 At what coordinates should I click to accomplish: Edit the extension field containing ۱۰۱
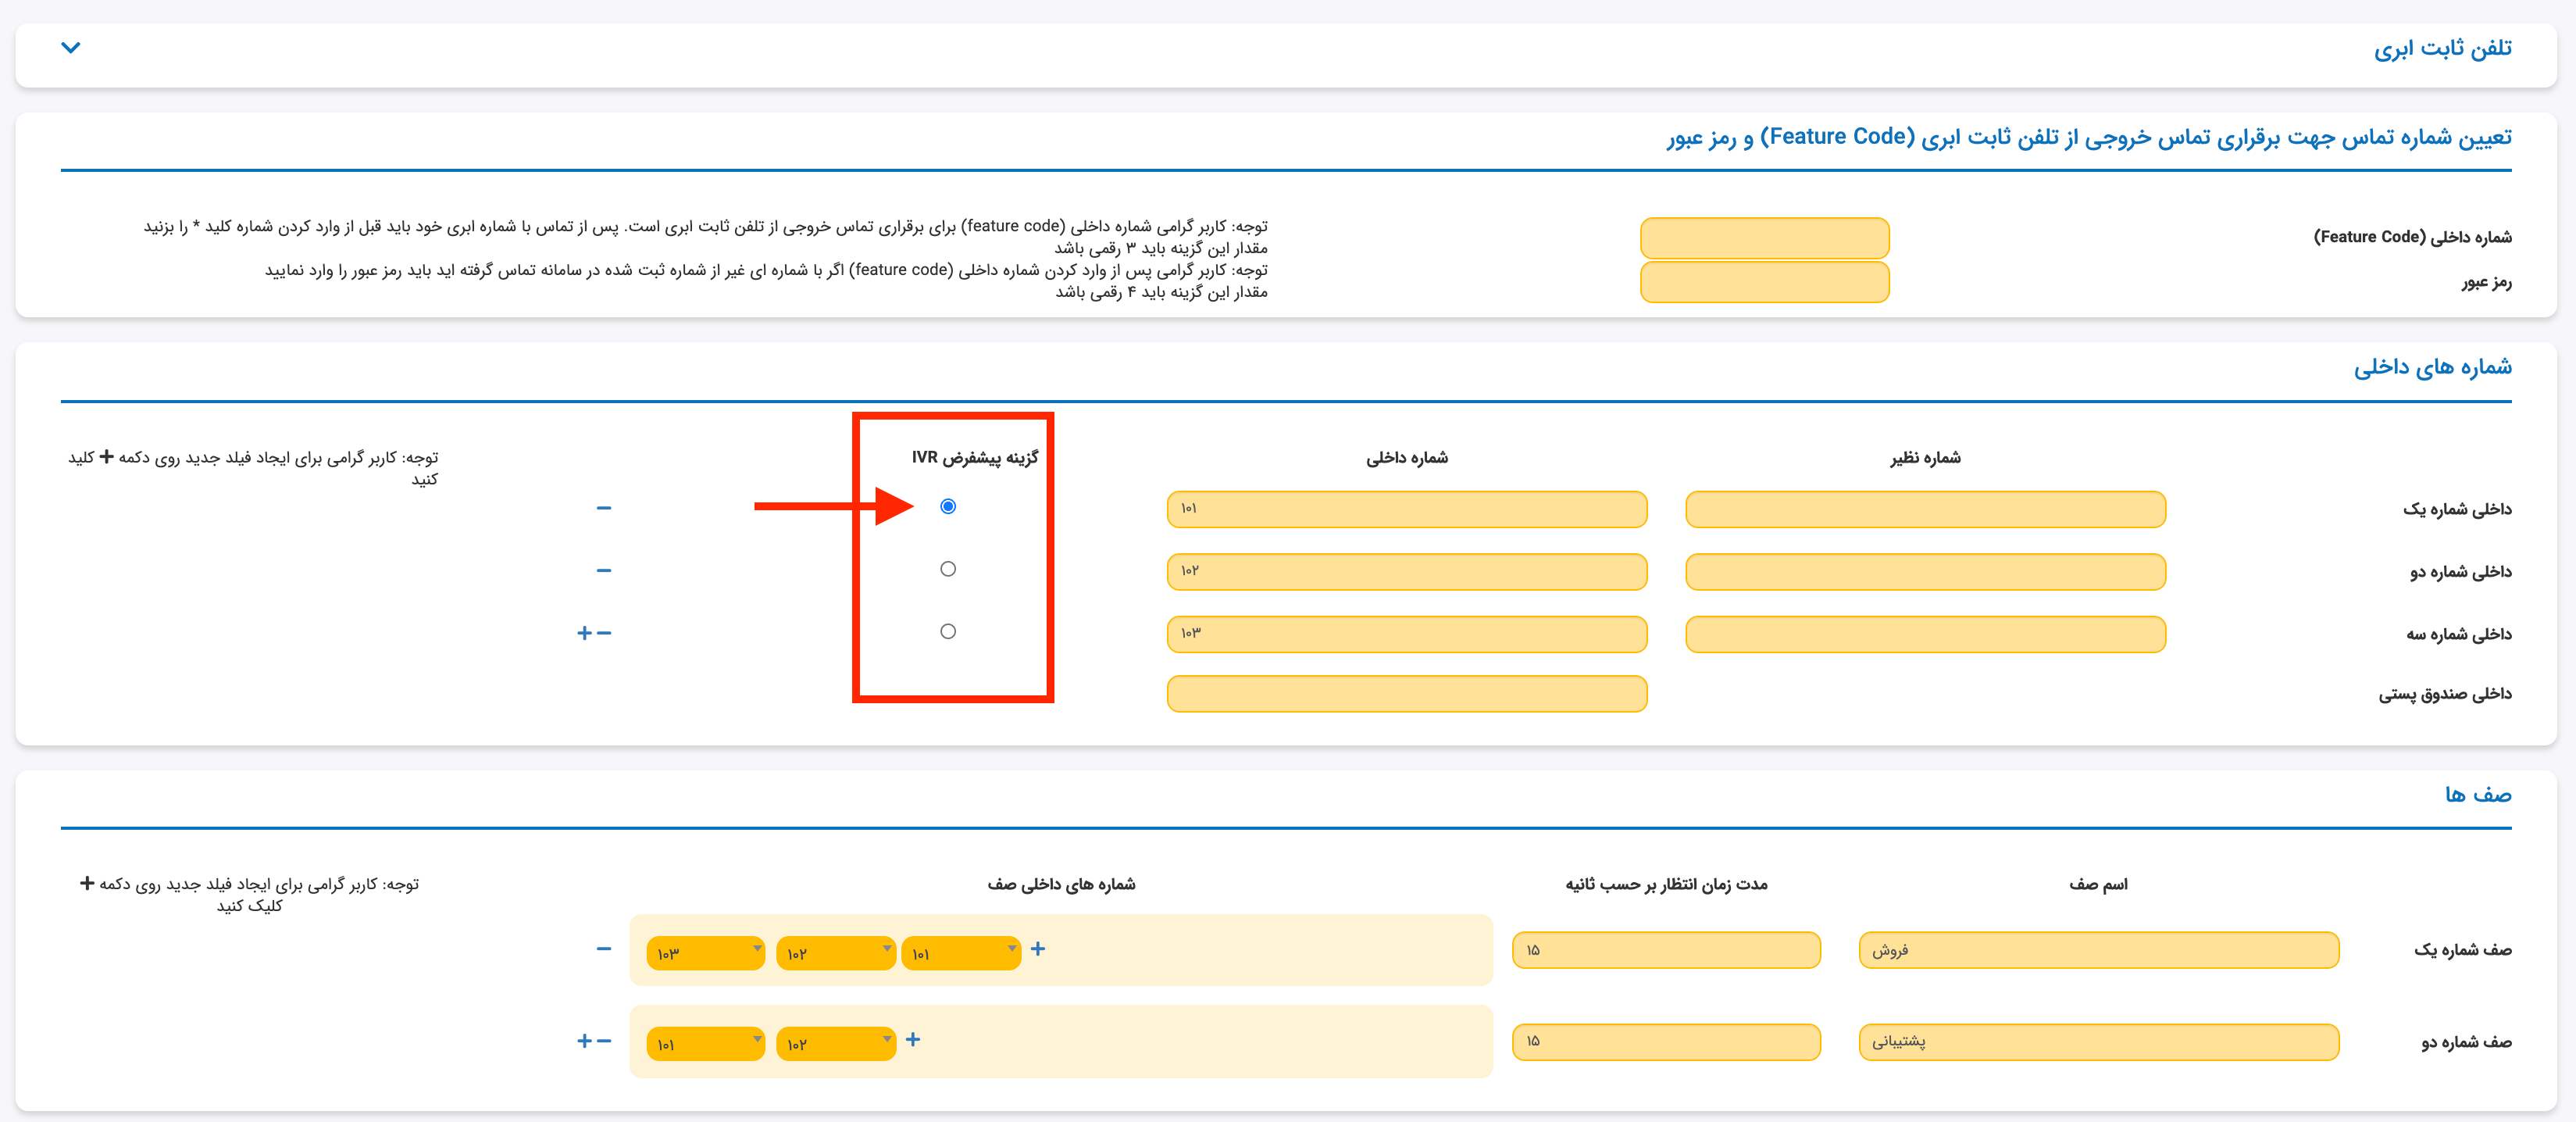tap(1407, 509)
